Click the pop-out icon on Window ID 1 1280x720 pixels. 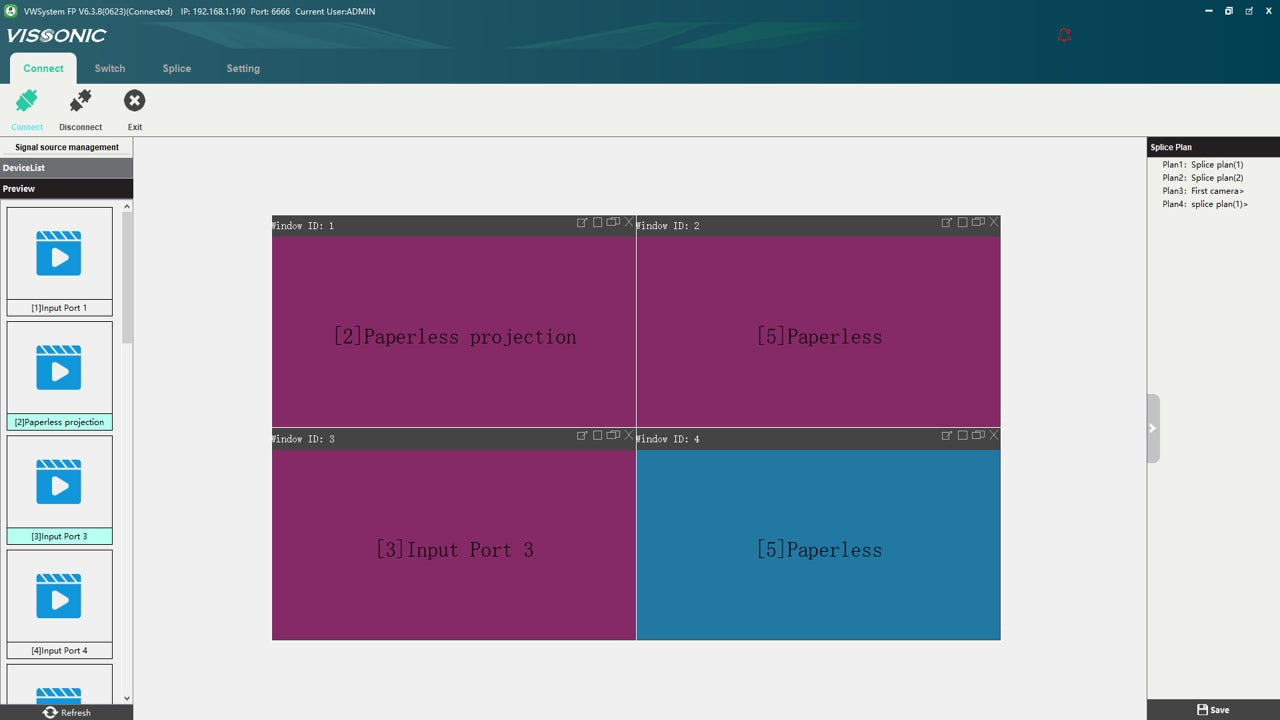[582, 223]
